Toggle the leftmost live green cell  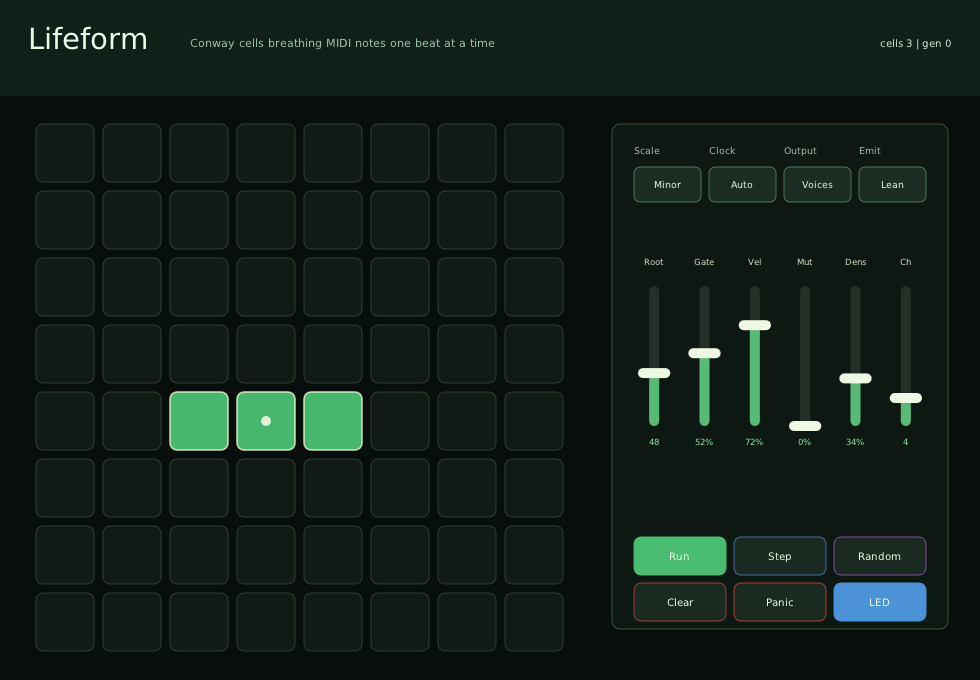coord(199,421)
